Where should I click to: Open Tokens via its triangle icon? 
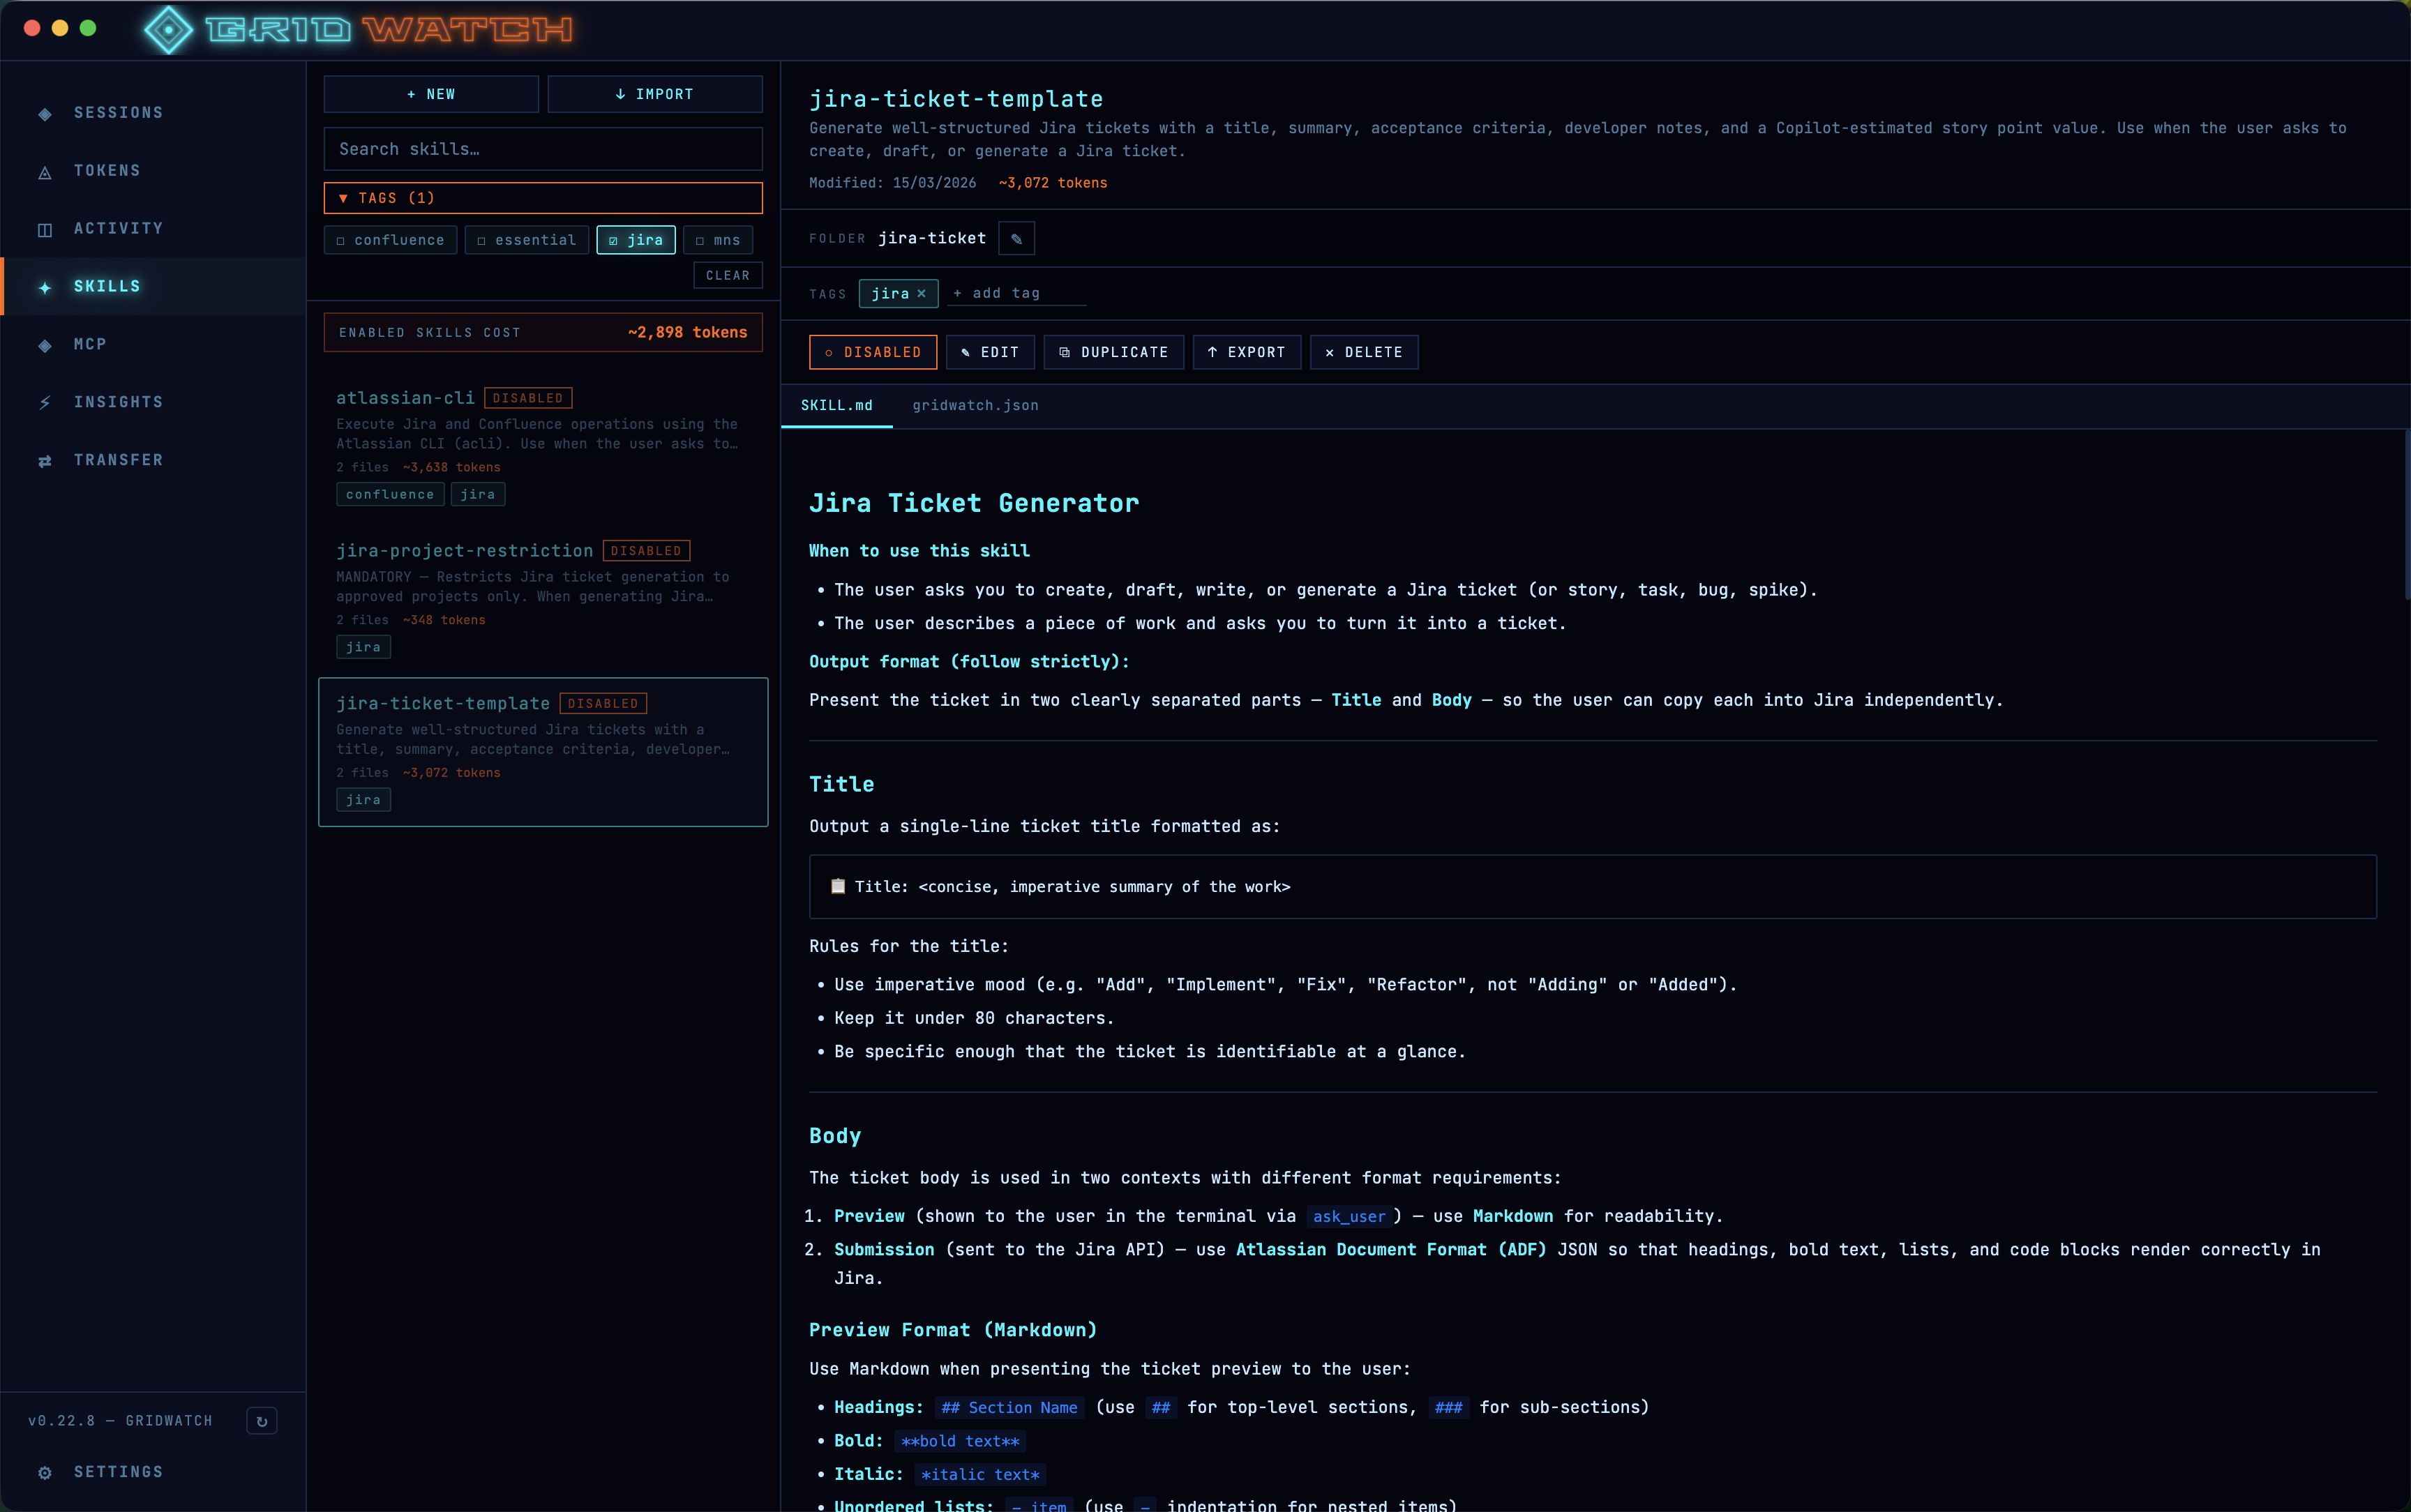tap(45, 172)
